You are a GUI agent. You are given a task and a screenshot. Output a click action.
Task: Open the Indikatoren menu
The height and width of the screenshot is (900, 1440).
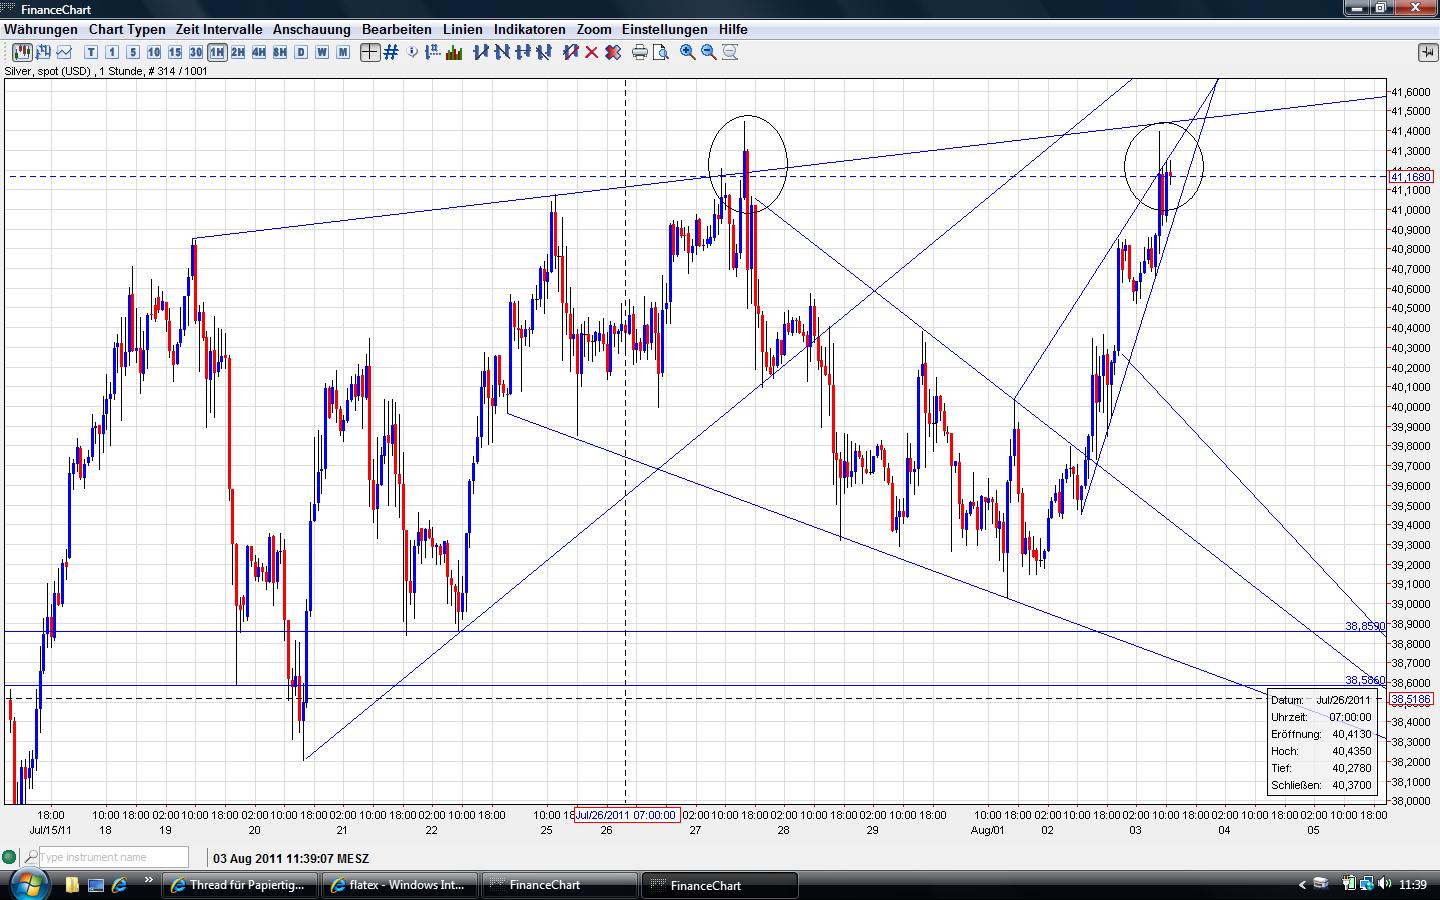point(530,30)
